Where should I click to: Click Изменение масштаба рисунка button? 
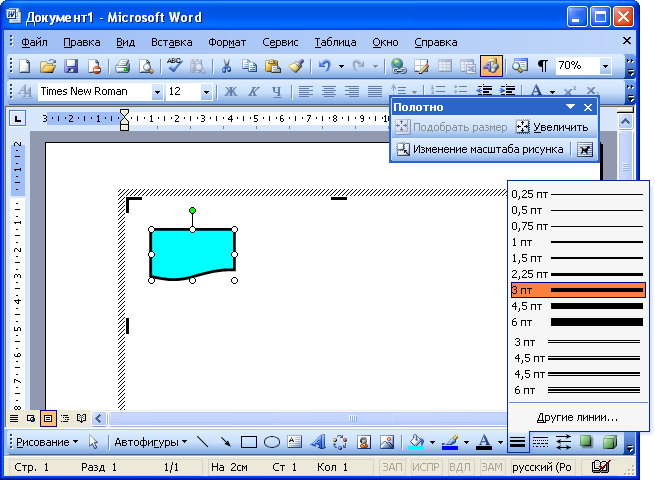coord(480,149)
